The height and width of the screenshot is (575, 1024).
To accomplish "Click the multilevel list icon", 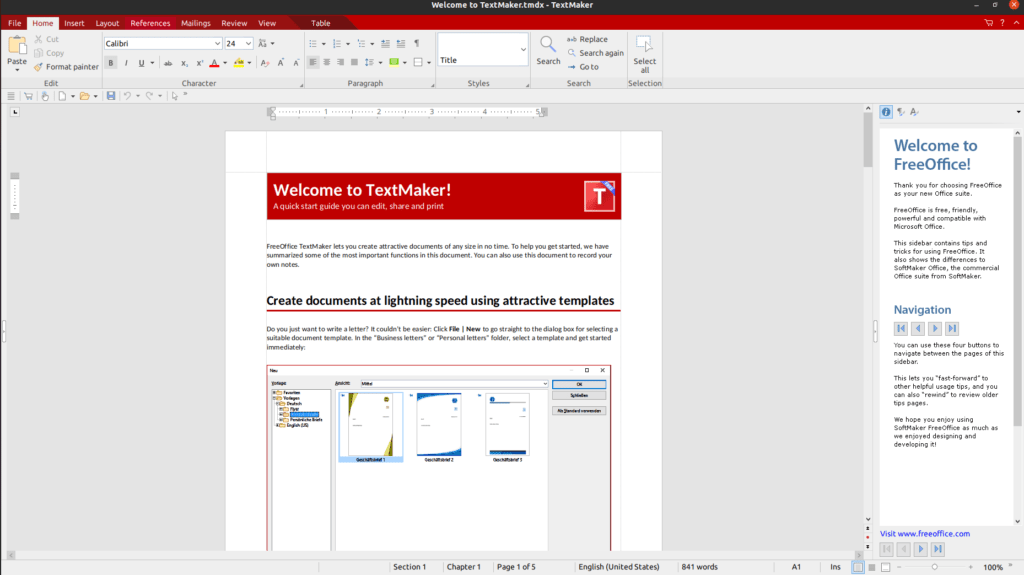I will click(x=361, y=44).
